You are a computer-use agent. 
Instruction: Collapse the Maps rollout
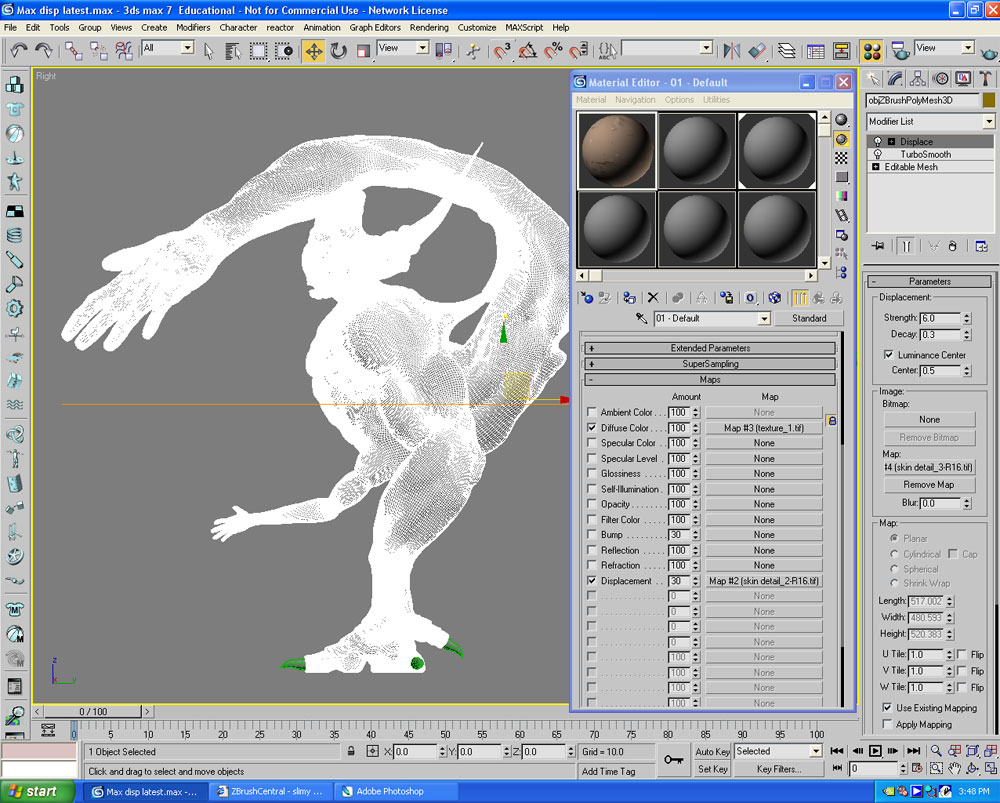[710, 379]
